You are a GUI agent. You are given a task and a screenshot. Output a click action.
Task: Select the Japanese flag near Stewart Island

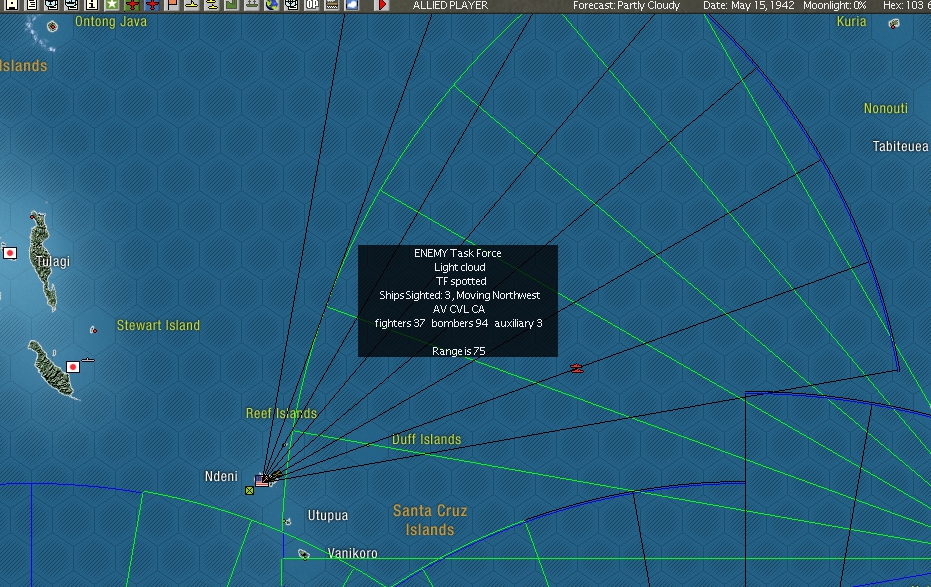click(72, 367)
